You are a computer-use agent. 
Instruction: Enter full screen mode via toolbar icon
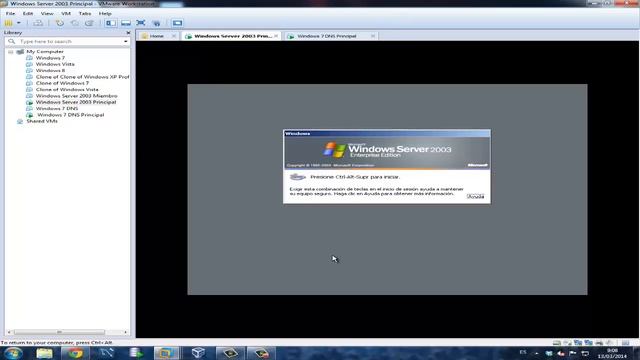pyautogui.click(x=141, y=23)
